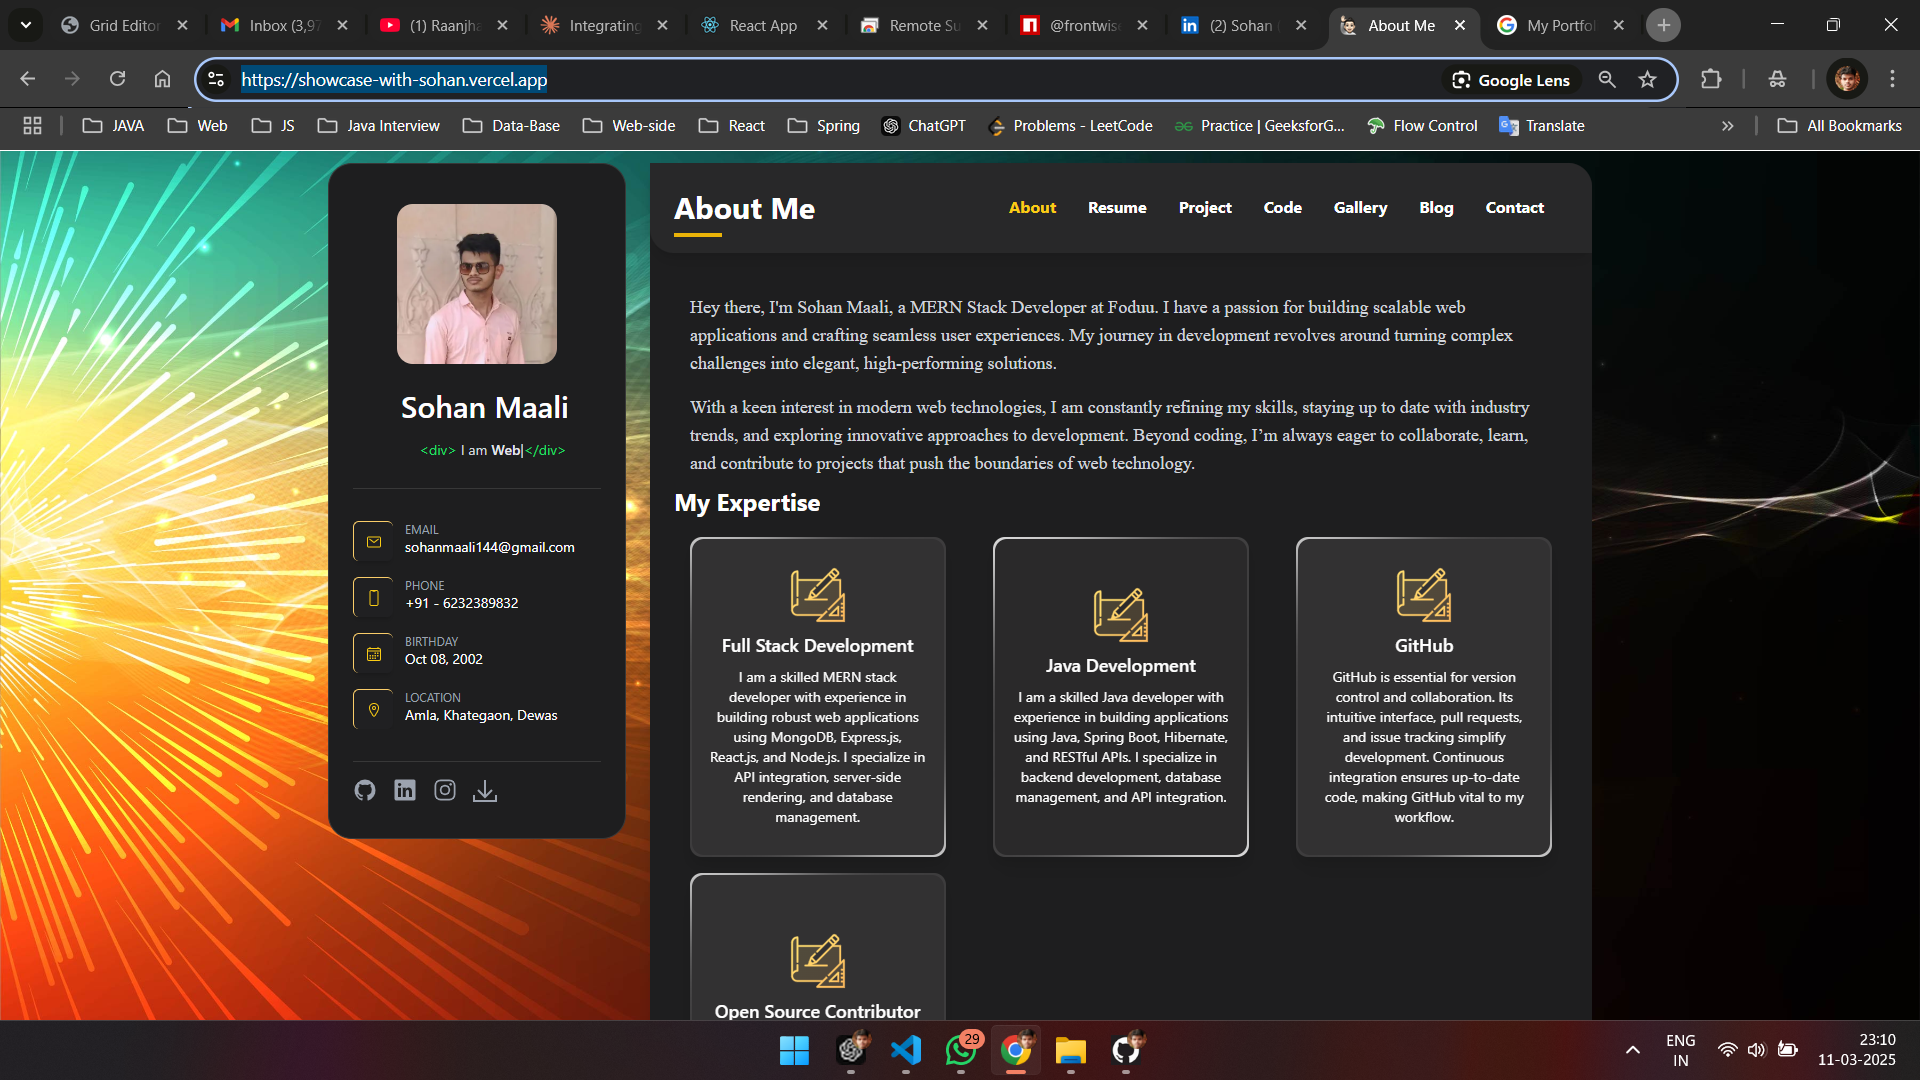The height and width of the screenshot is (1080, 1920).
Task: Click the GitHub expertise card icon
Action: (1424, 595)
